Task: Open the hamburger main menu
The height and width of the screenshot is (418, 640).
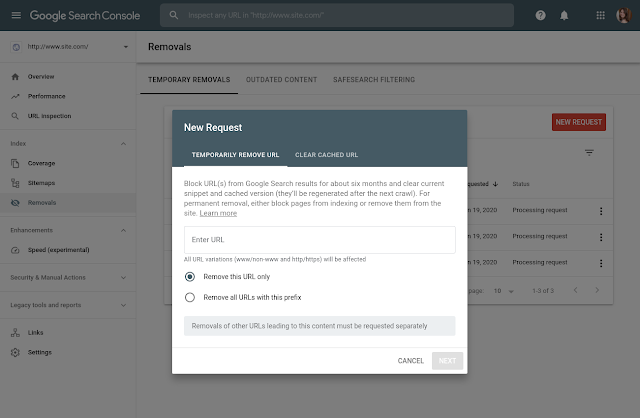Action: click(x=14, y=16)
